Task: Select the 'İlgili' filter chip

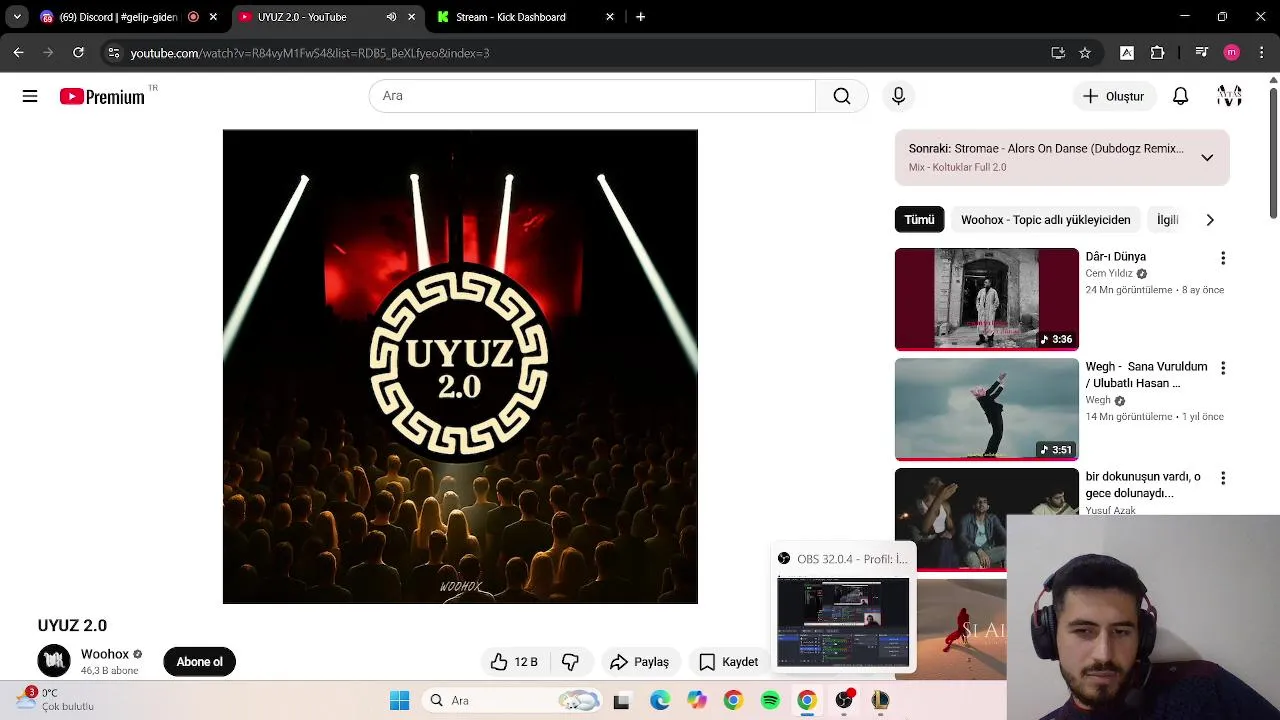Action: pos(1168,220)
